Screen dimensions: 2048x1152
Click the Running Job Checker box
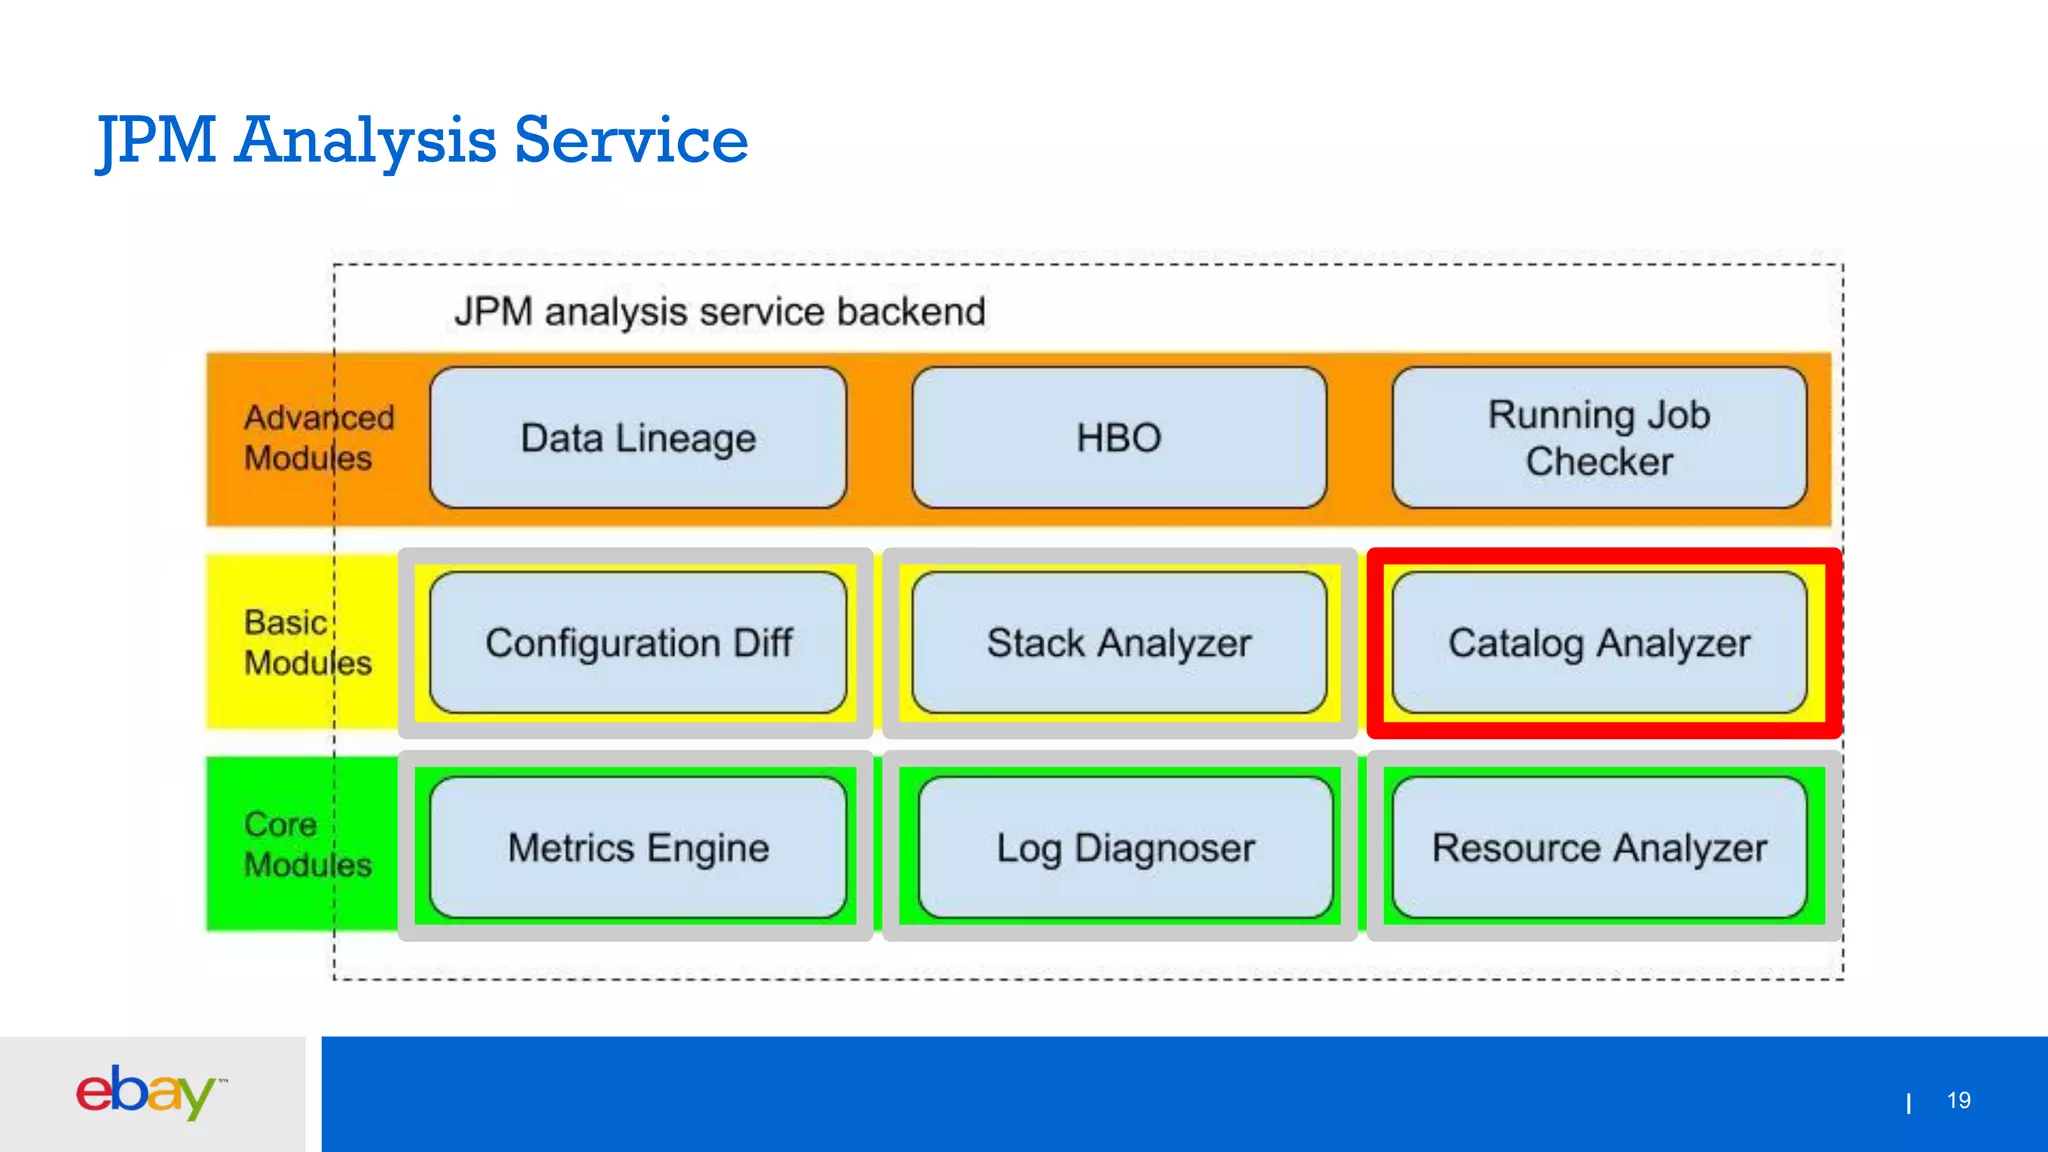coord(1599,438)
